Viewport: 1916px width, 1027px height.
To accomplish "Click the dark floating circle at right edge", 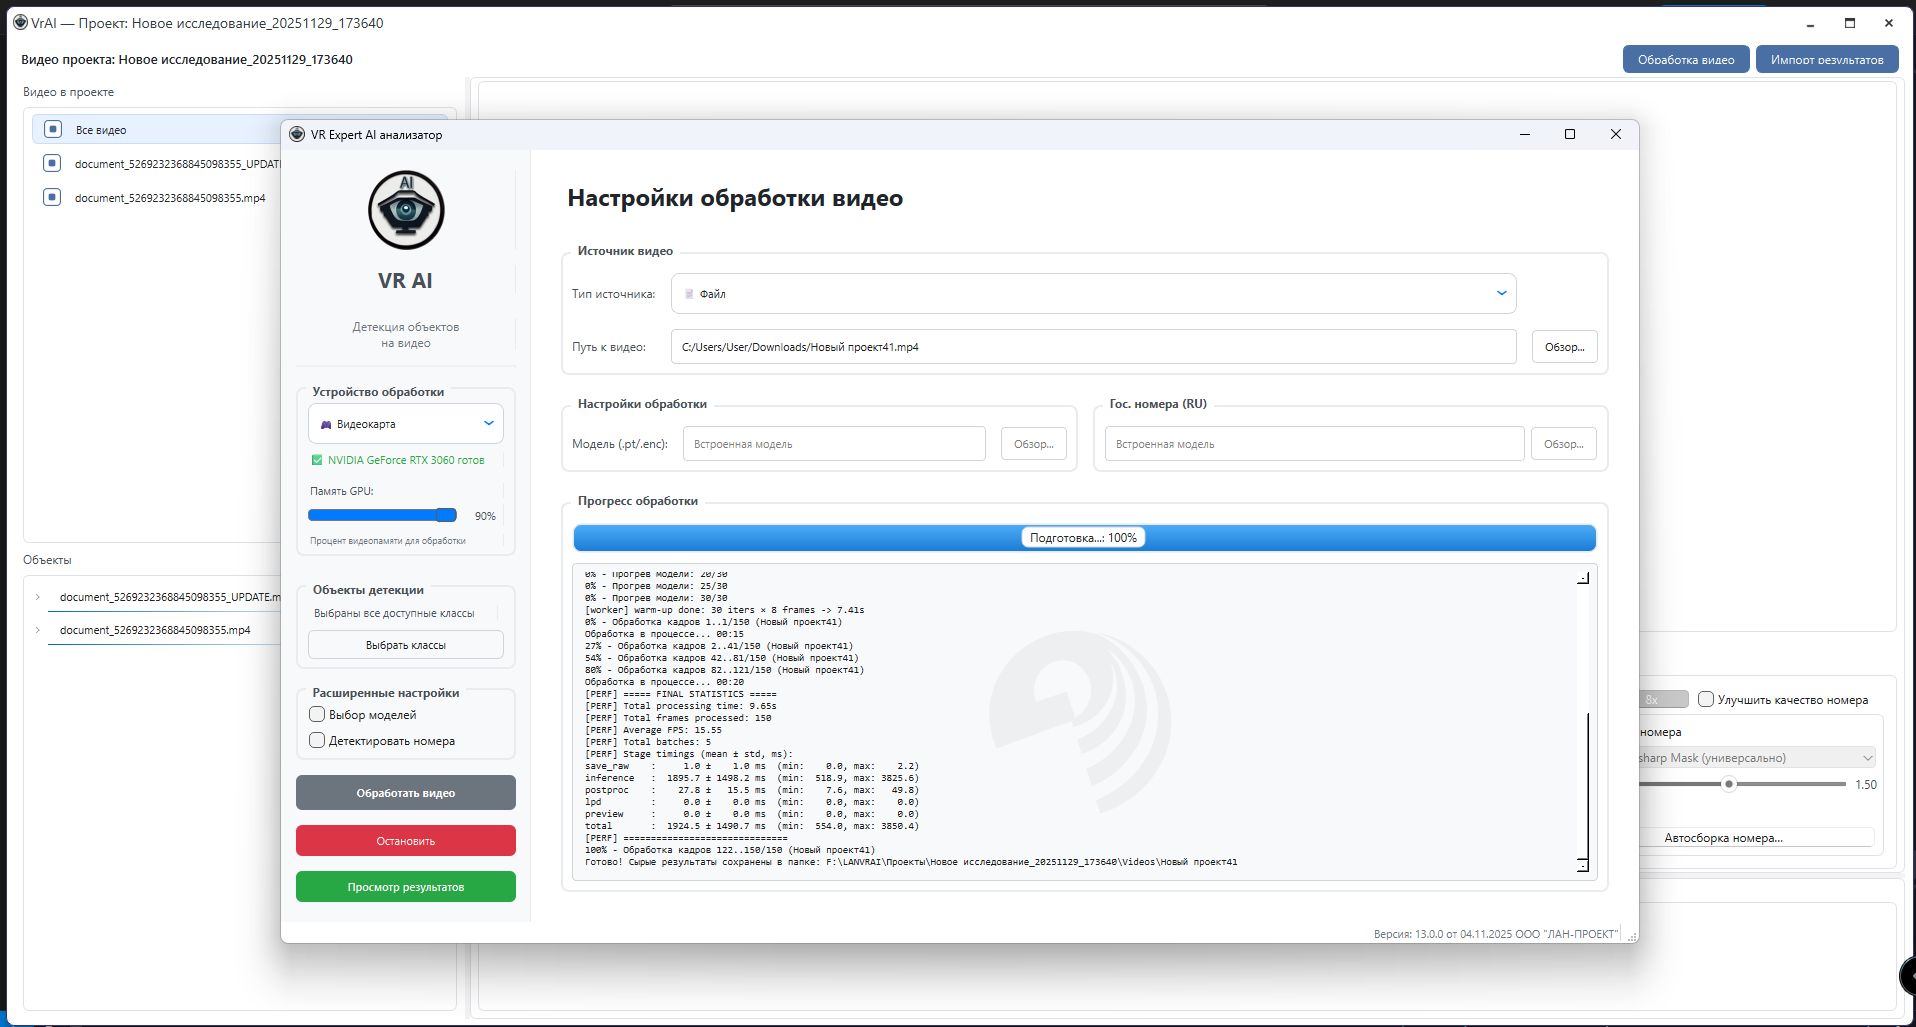I will (x=1907, y=976).
